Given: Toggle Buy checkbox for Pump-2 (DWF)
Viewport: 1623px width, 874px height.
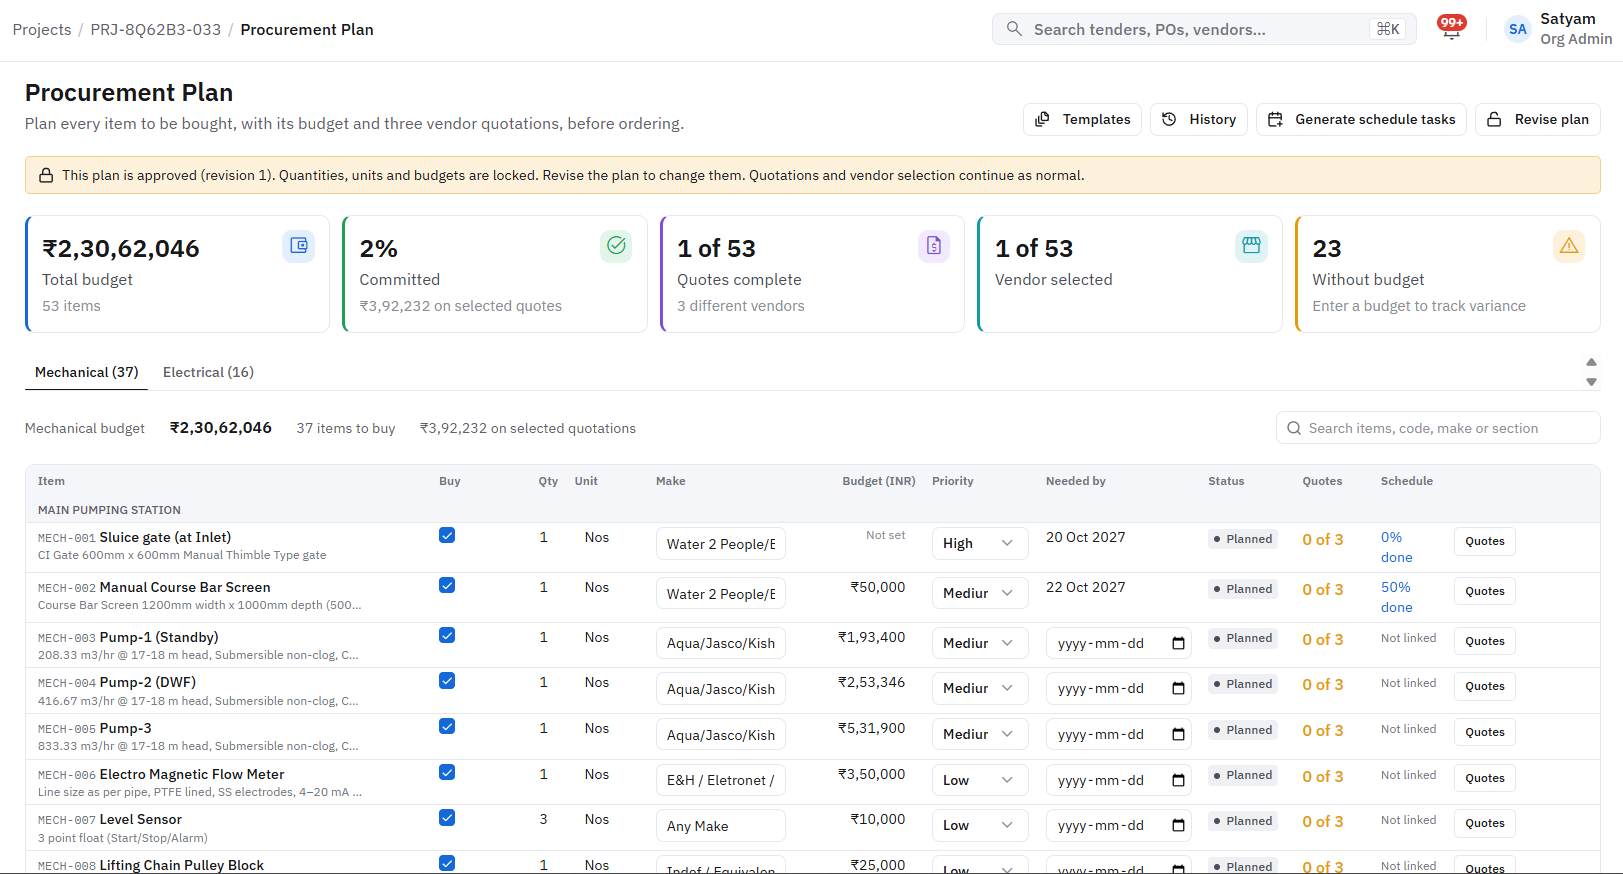Looking at the screenshot, I should pos(447,681).
